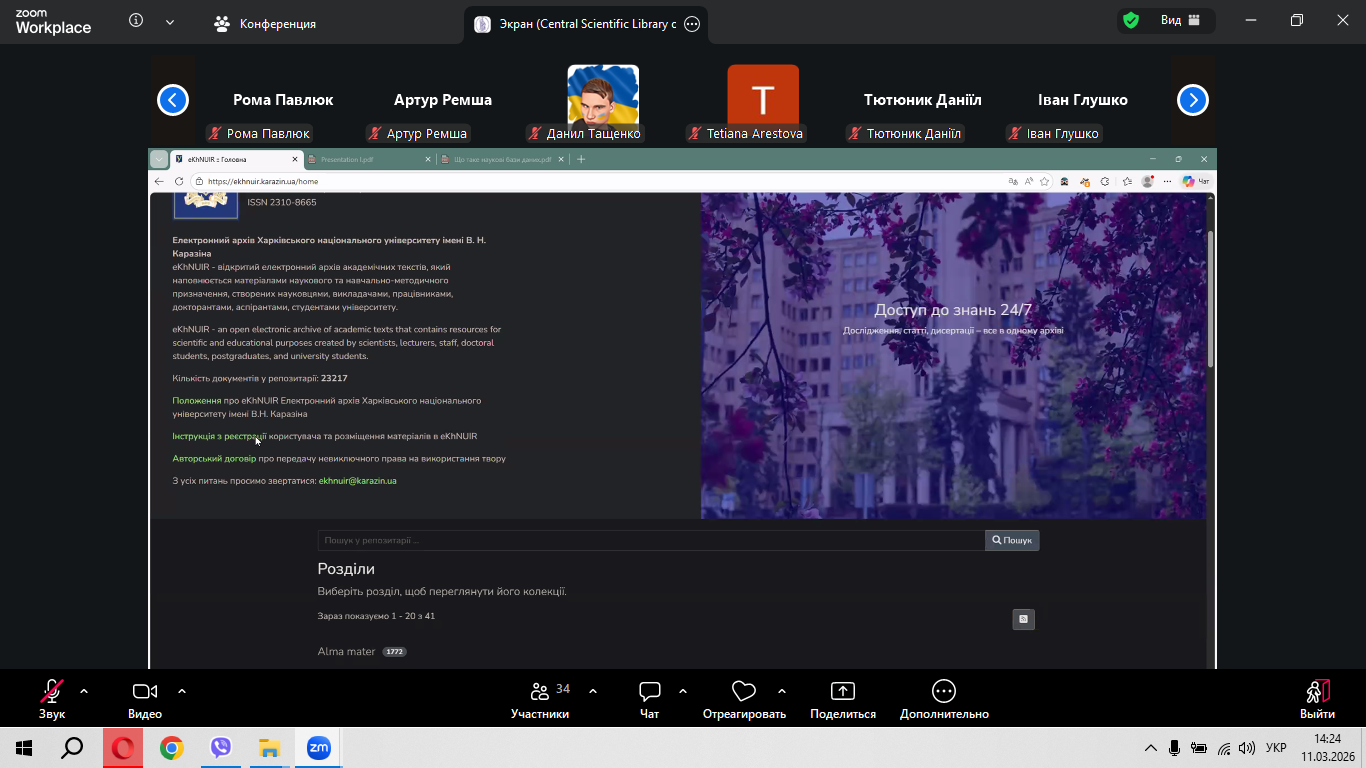Unmute microphone with the Звук button

[x=52, y=692]
